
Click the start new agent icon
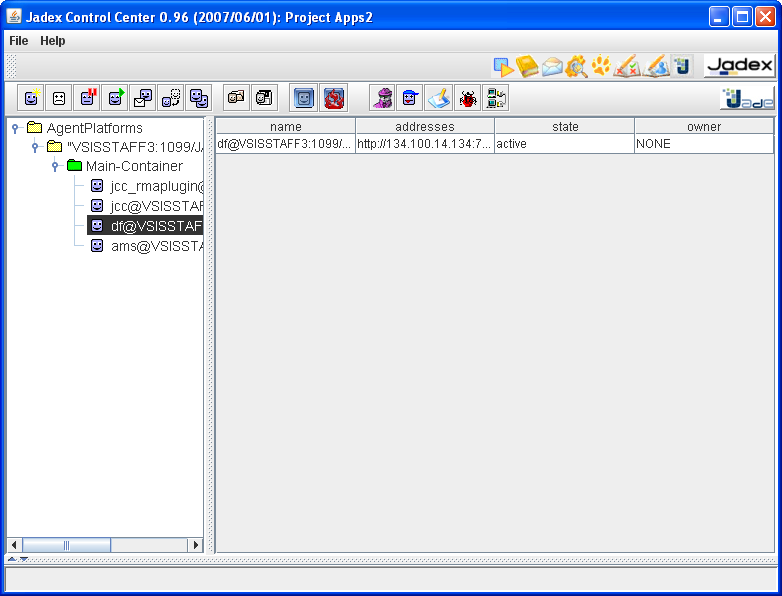pos(31,98)
